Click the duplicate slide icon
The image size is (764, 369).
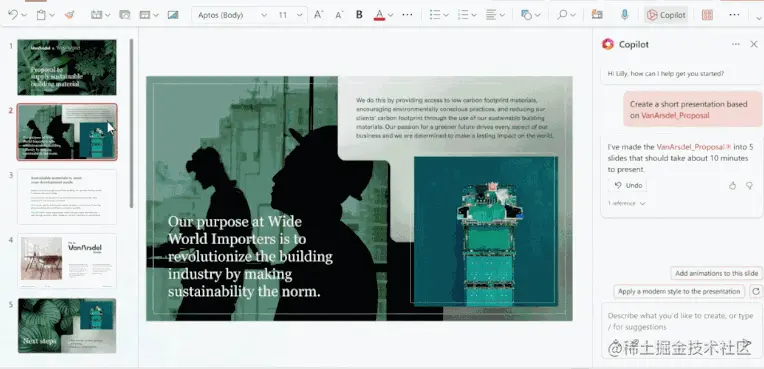point(125,15)
